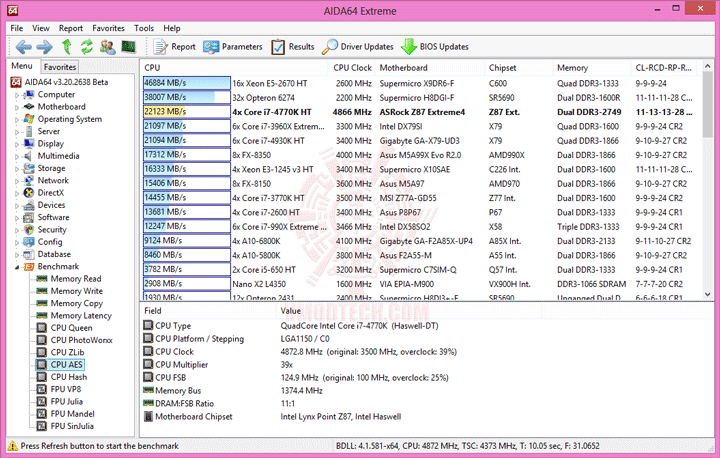Open benchmark Parameters
Screen dimensions: 720x458
(x=233, y=47)
